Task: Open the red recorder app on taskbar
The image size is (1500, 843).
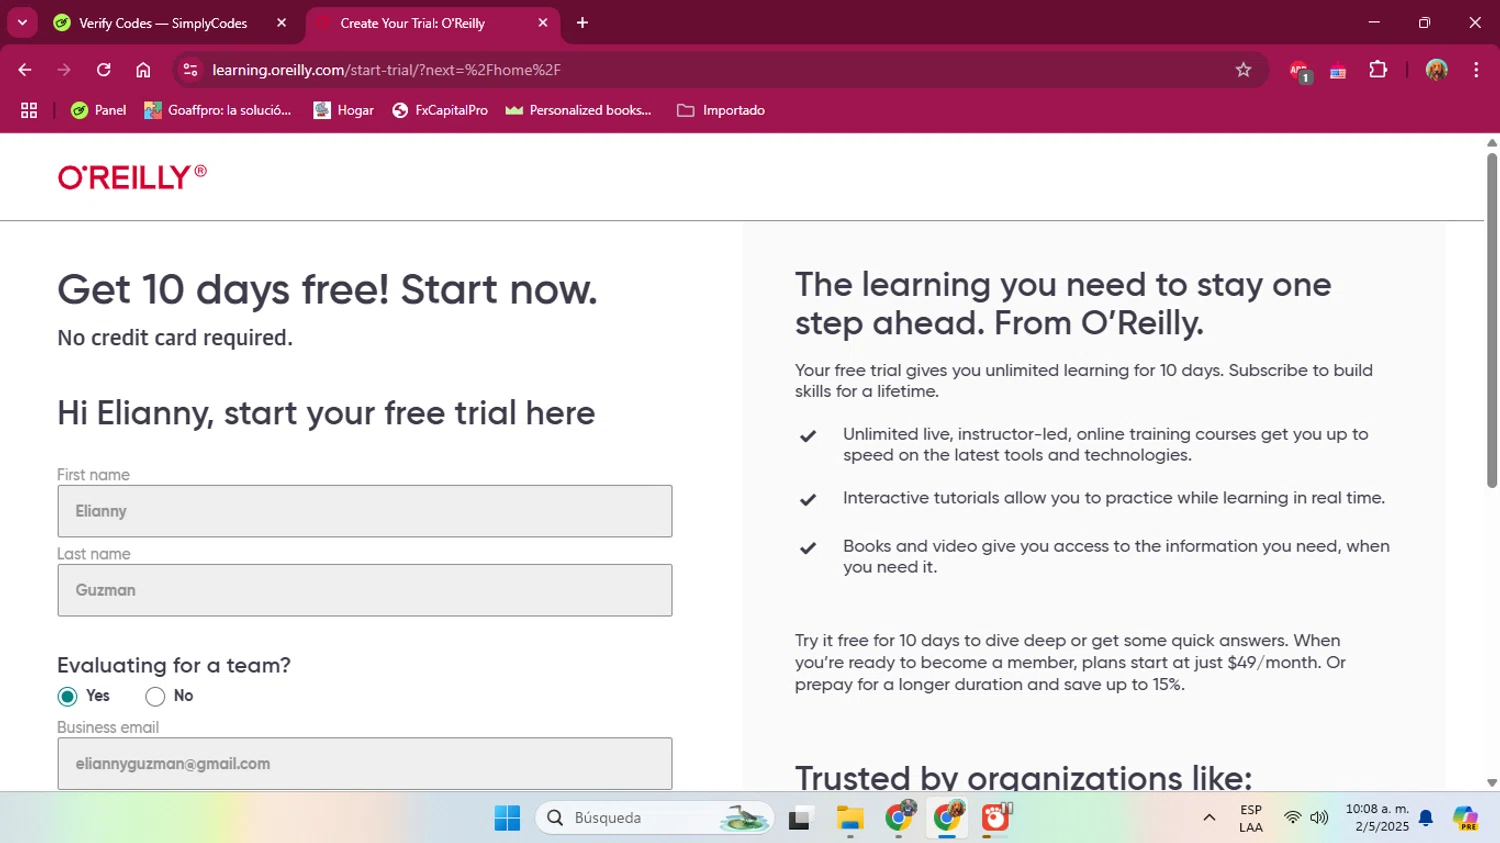Action: click(996, 818)
